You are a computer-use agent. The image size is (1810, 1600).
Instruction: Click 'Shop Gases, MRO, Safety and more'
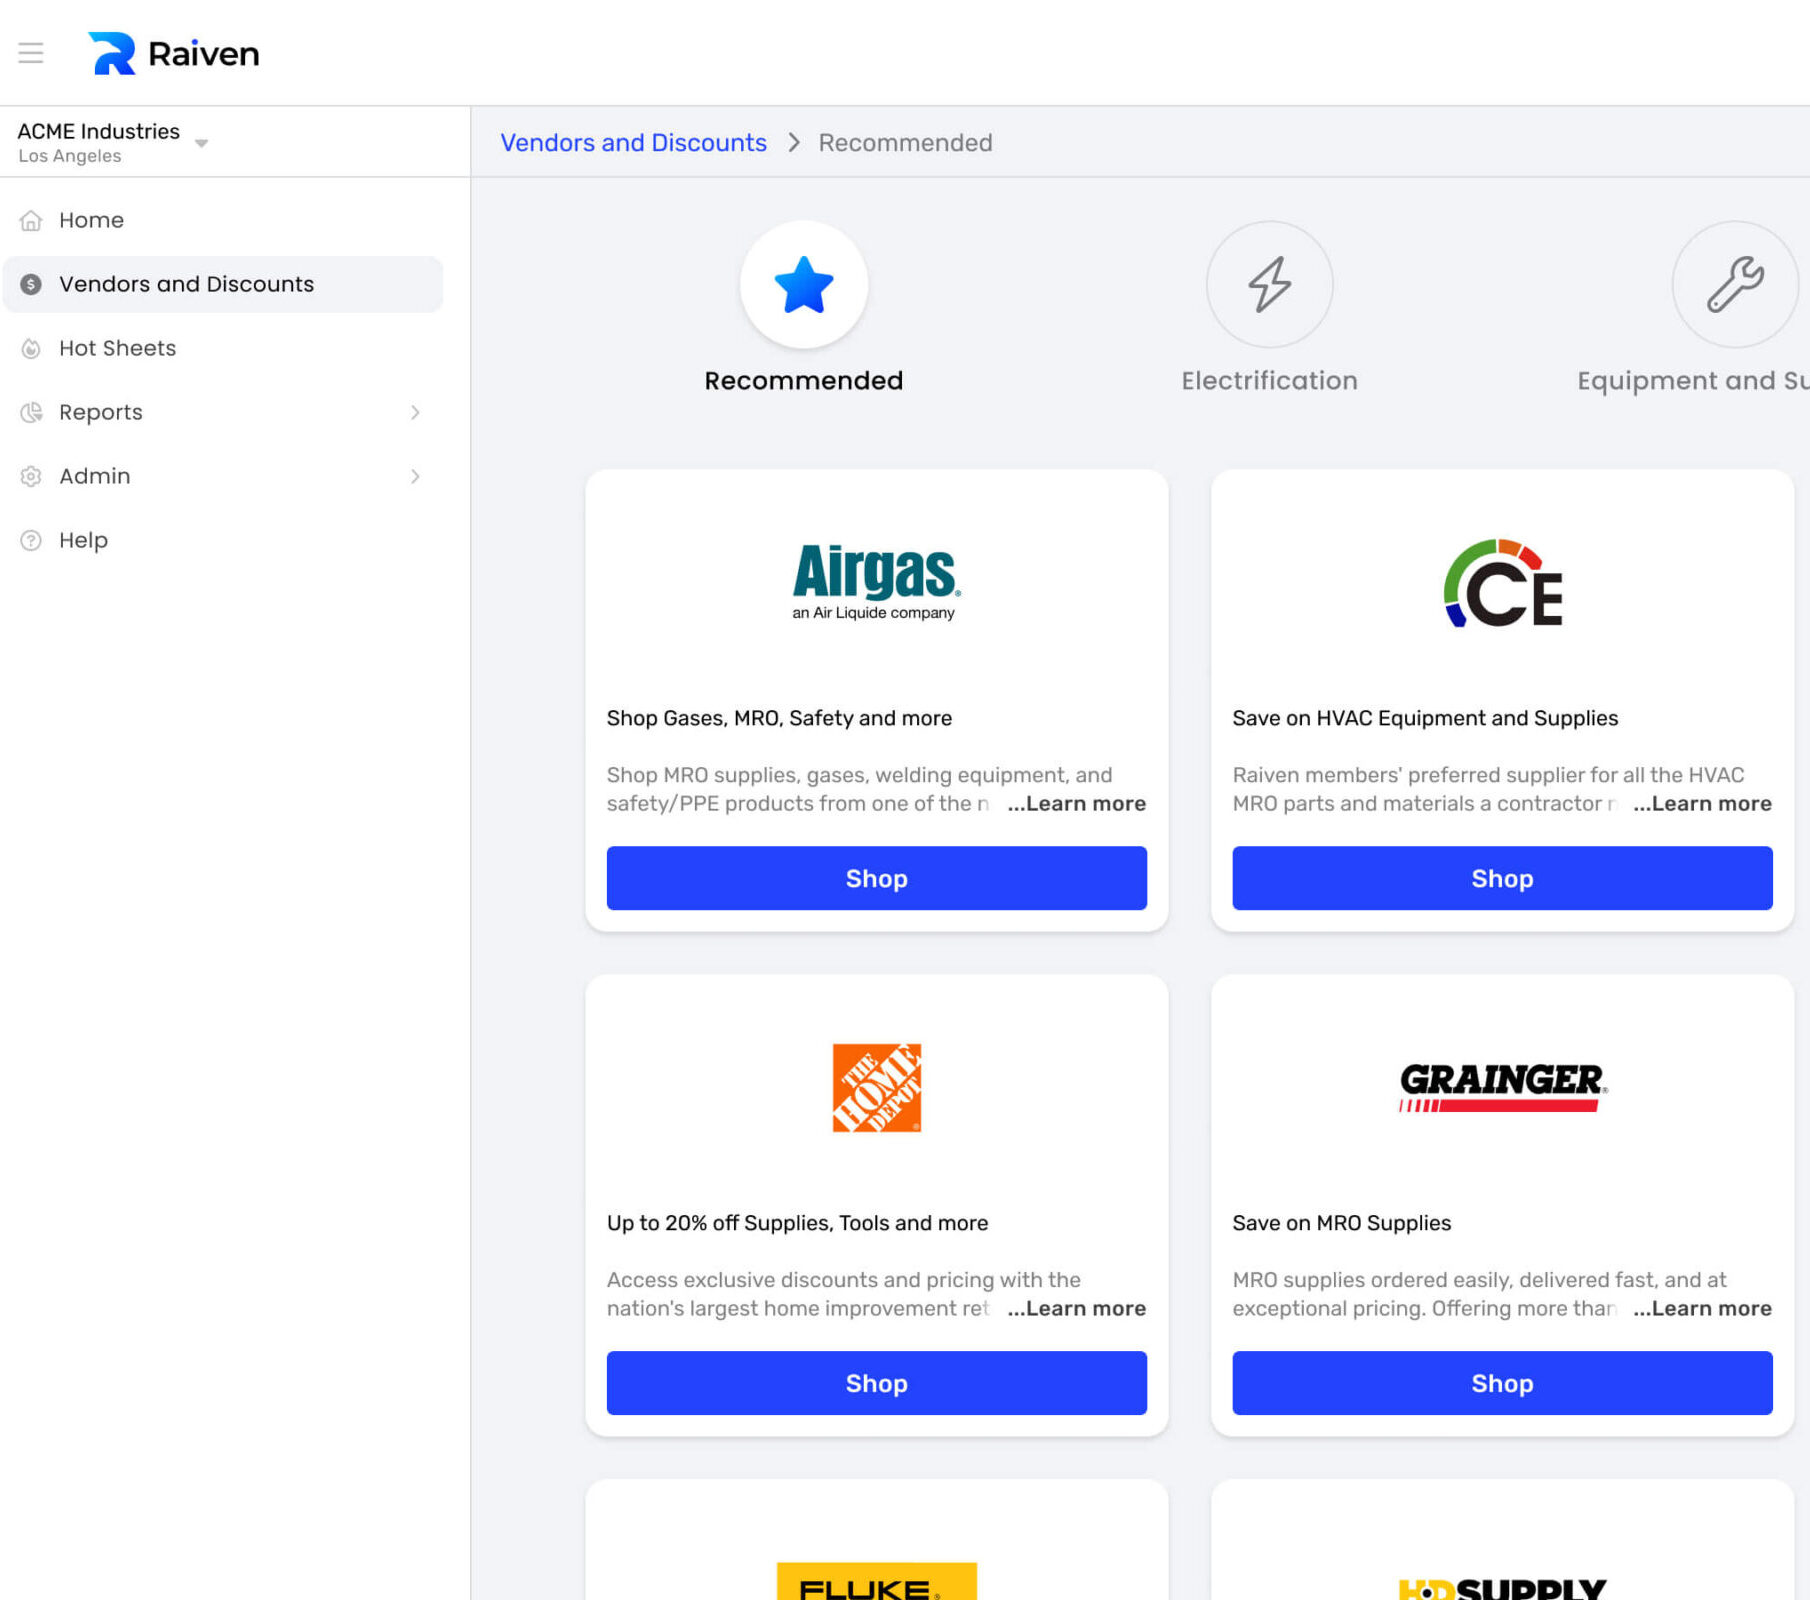779,718
